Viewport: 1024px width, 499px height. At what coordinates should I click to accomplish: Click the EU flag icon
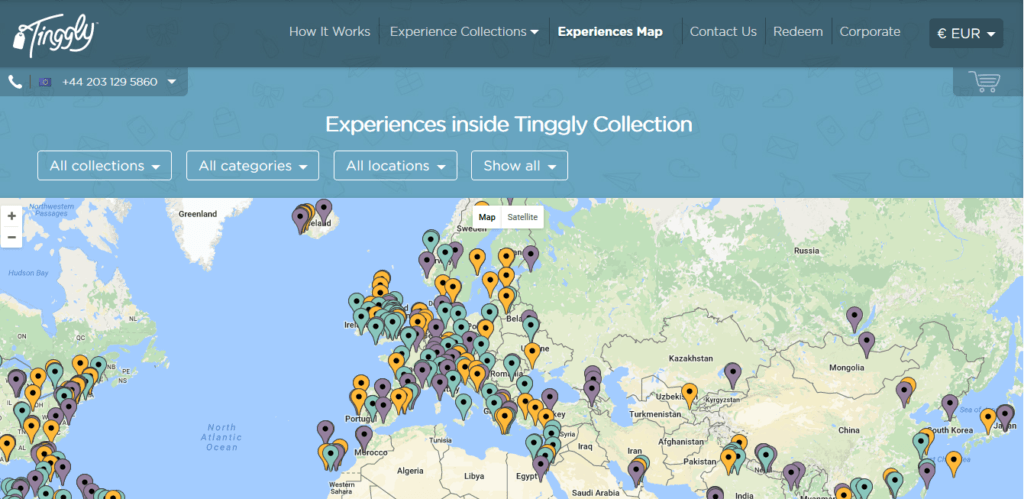pyautogui.click(x=45, y=82)
